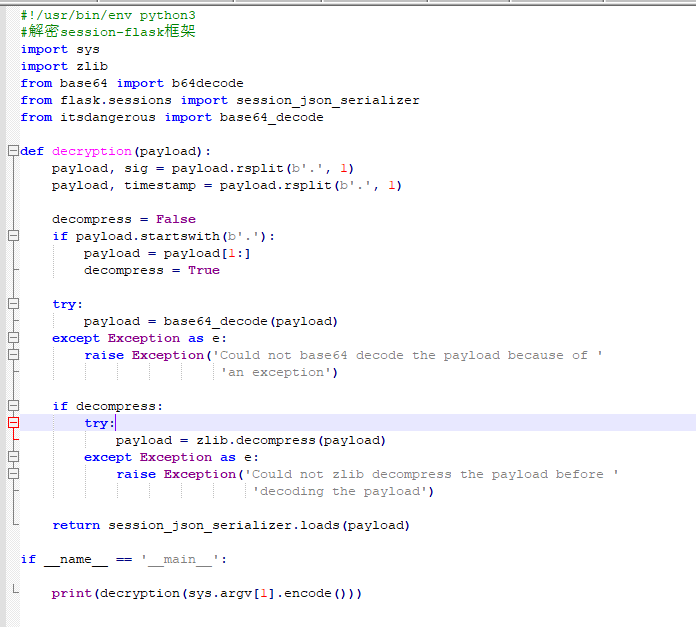
Task: Click the word 'session_json_serializer' in the flask.sessions import
Action: (x=328, y=100)
